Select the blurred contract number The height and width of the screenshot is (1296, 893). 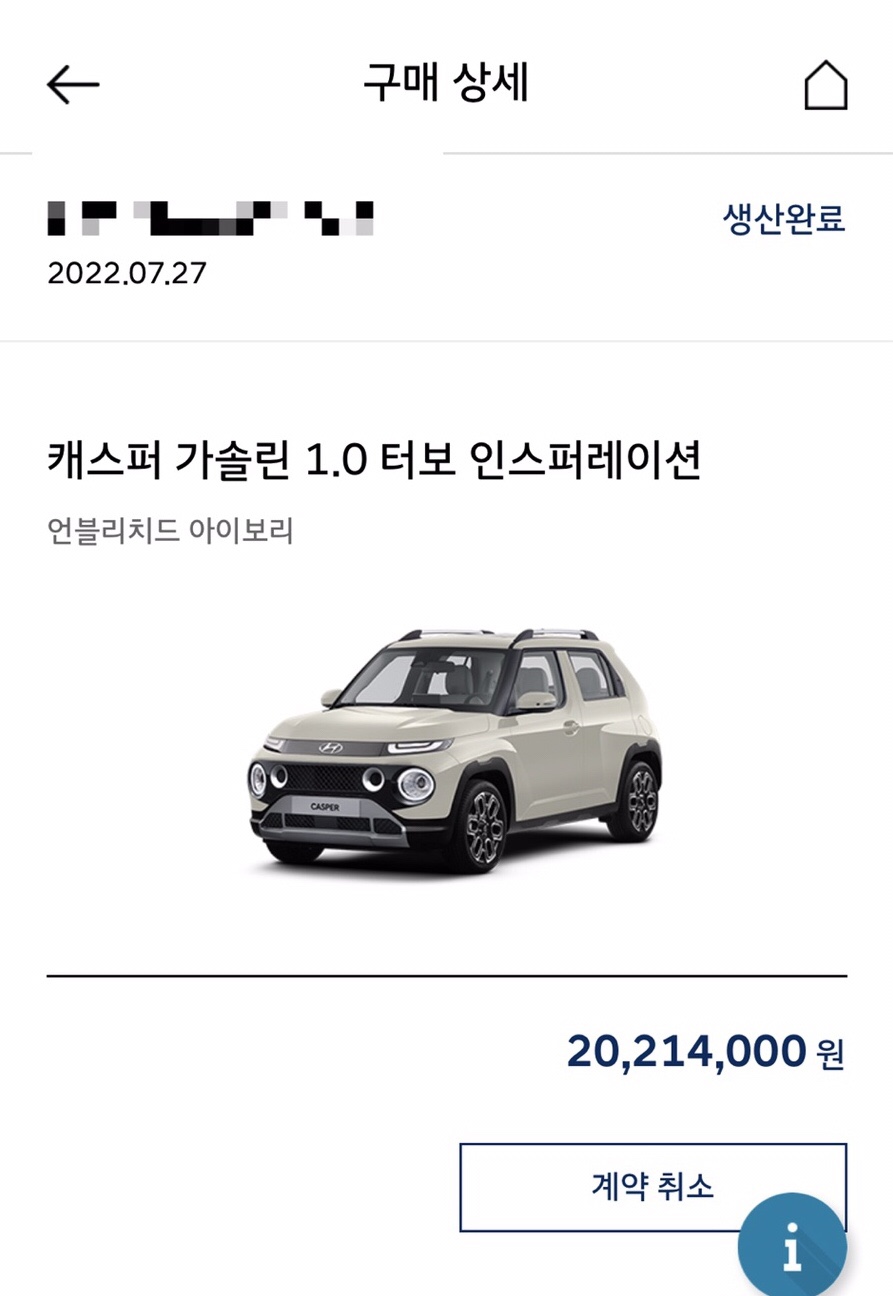210,218
